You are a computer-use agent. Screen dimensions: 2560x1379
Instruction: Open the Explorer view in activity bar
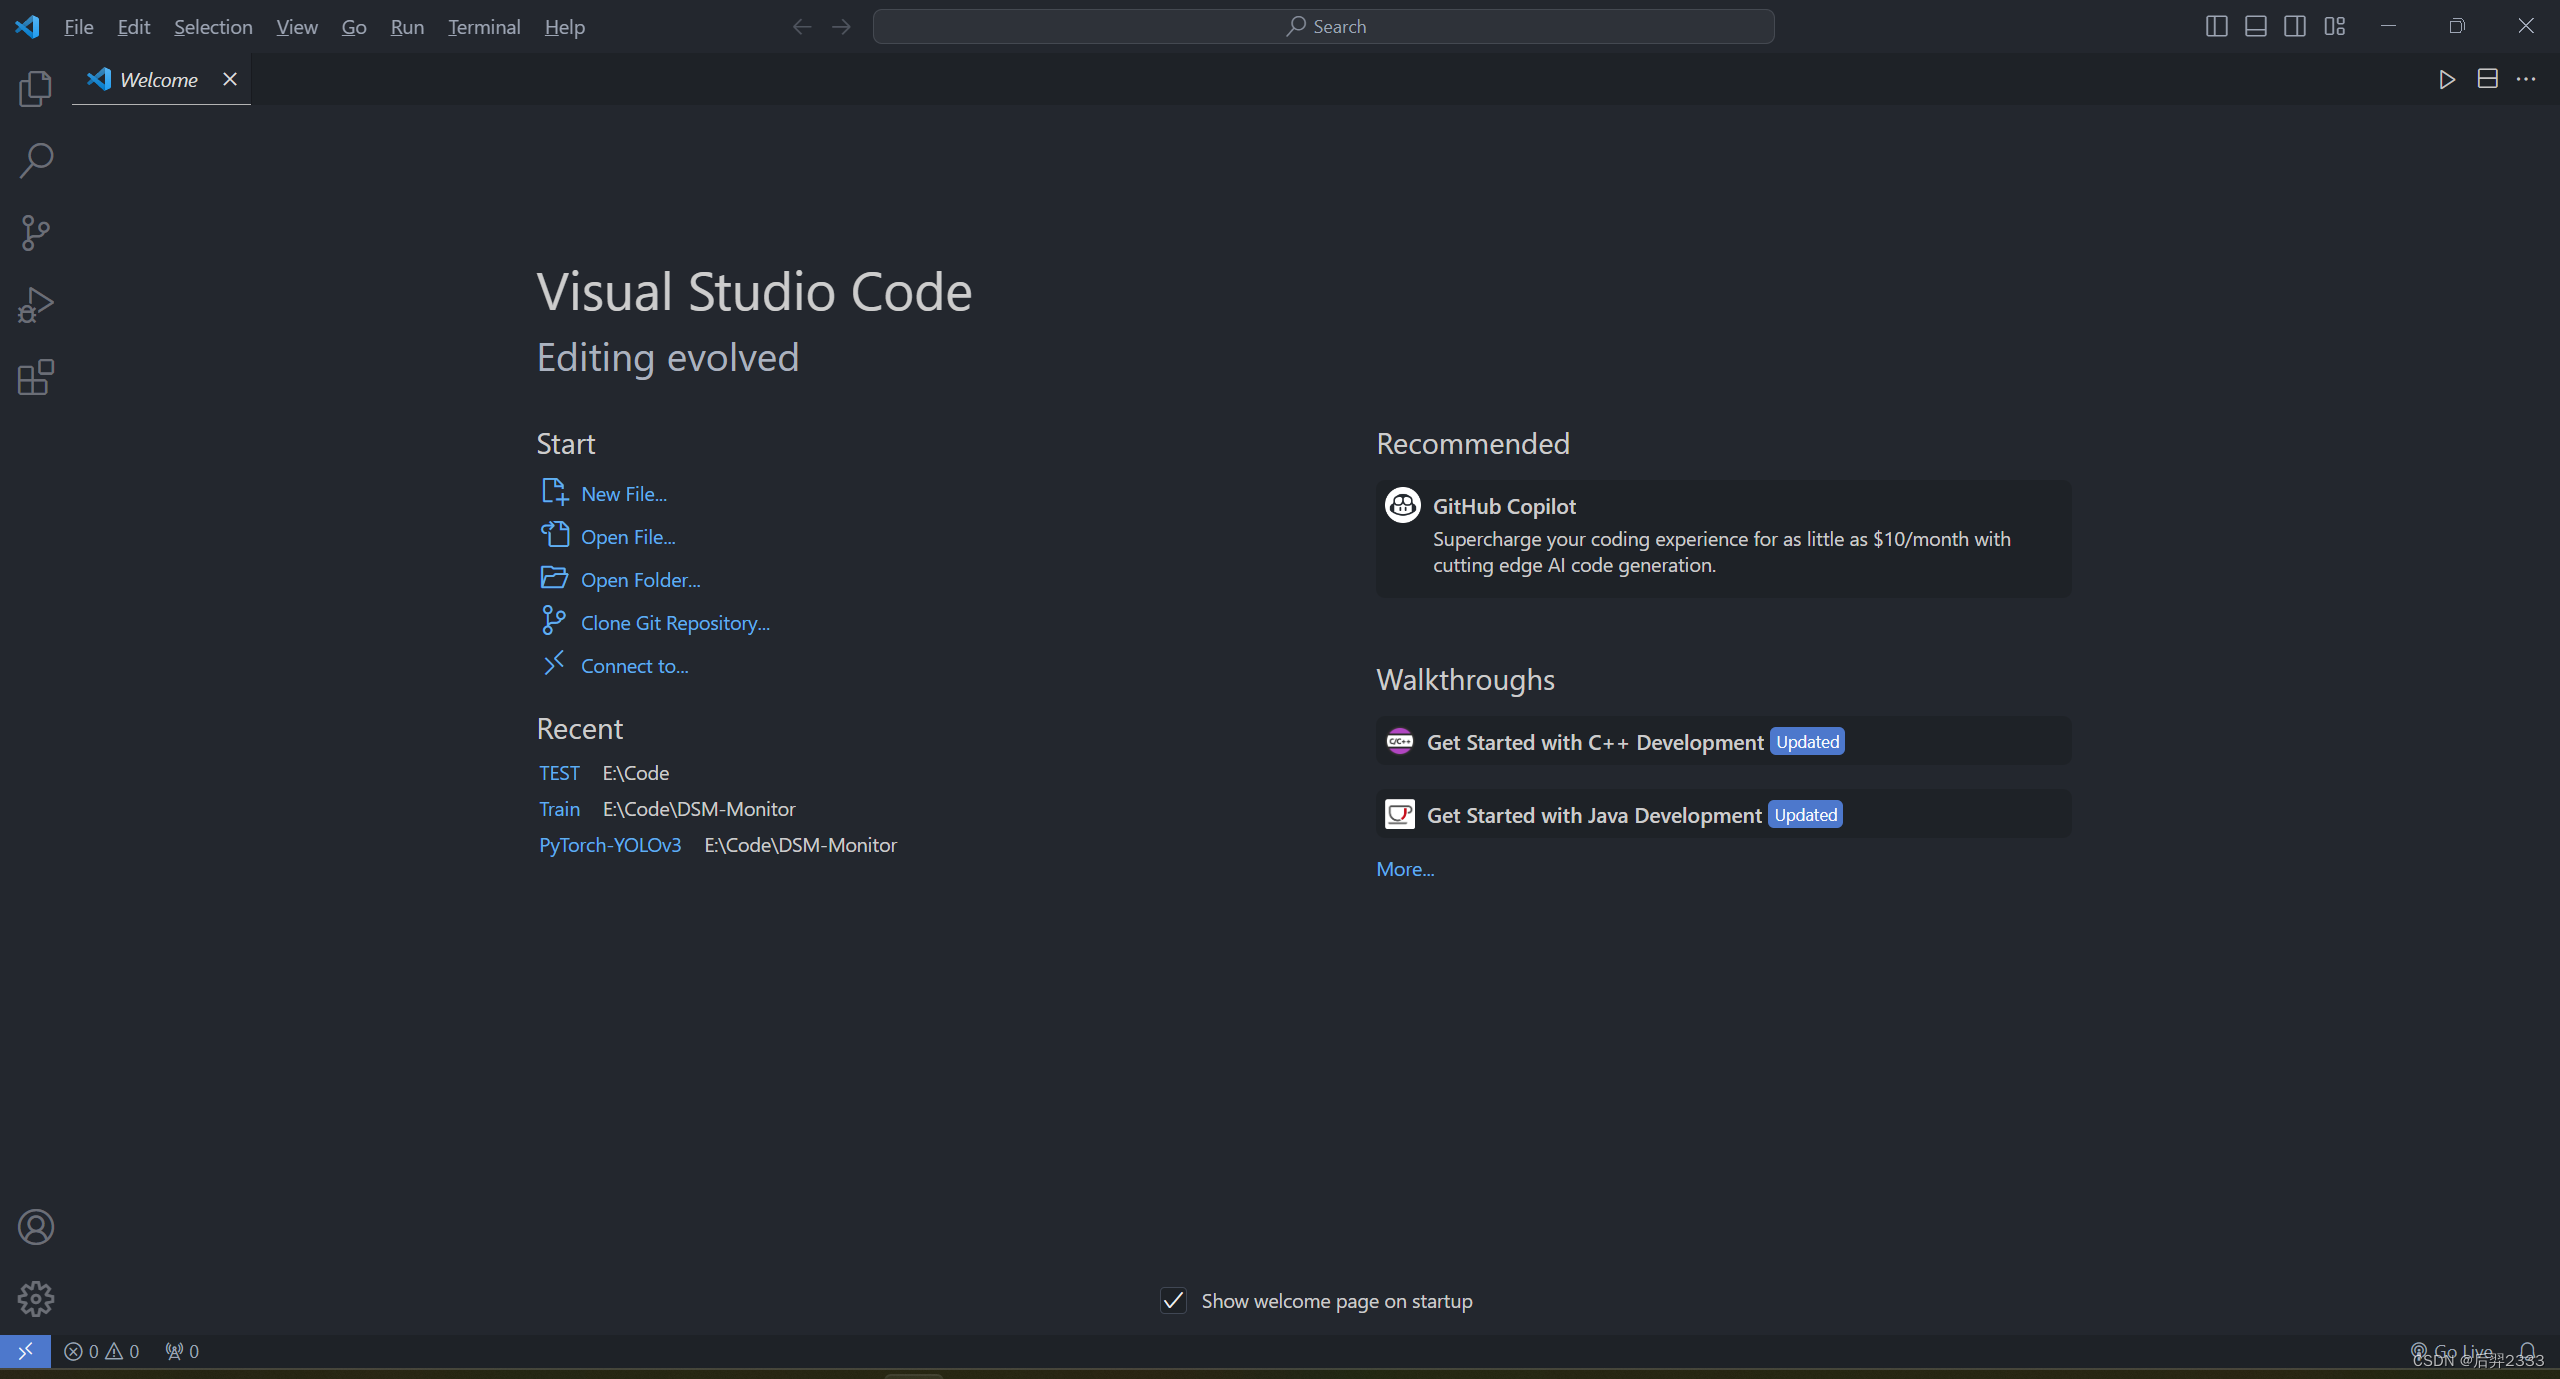35,89
